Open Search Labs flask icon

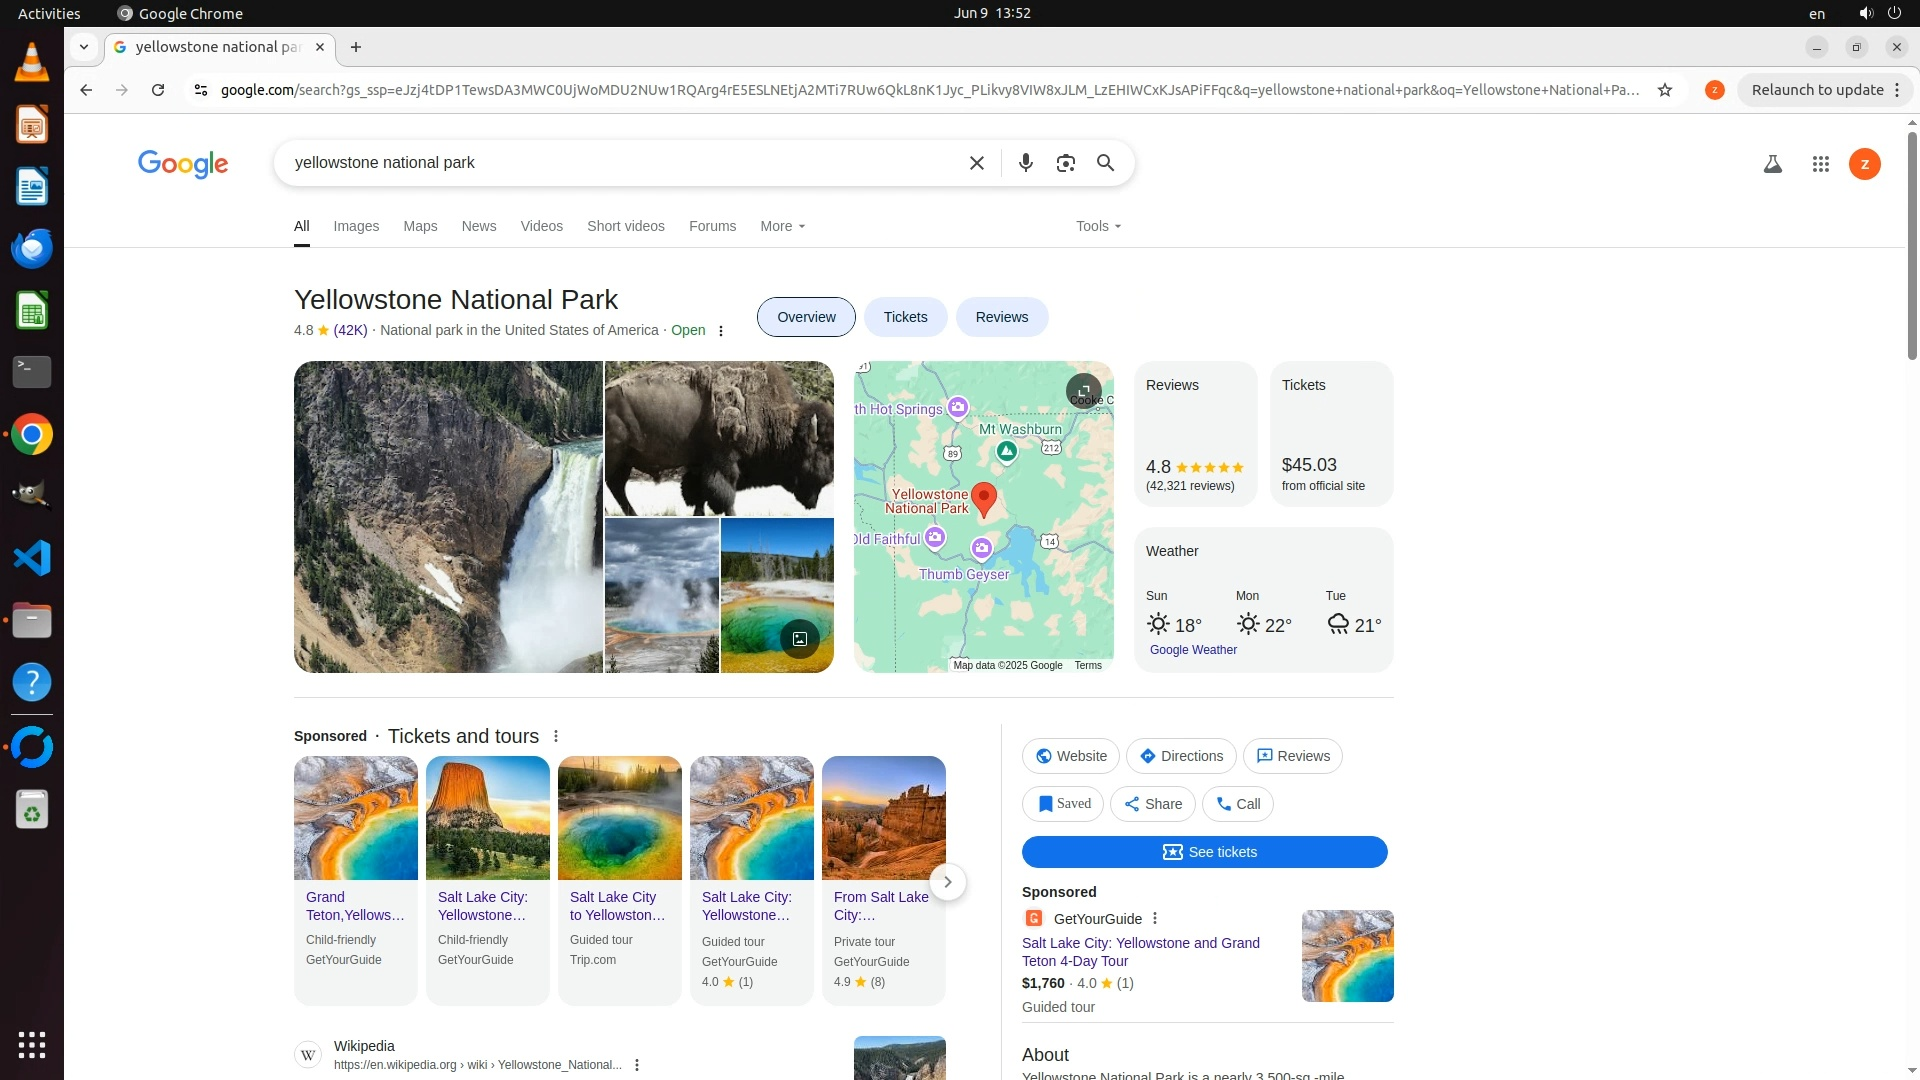tap(1772, 164)
